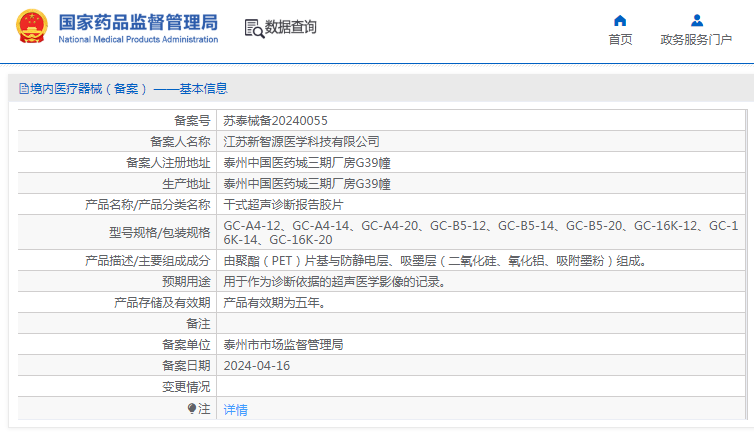Screen dimensions: 754x433
Task: Click National Medical Products Administration subtitle
Action: (x=138, y=39)
